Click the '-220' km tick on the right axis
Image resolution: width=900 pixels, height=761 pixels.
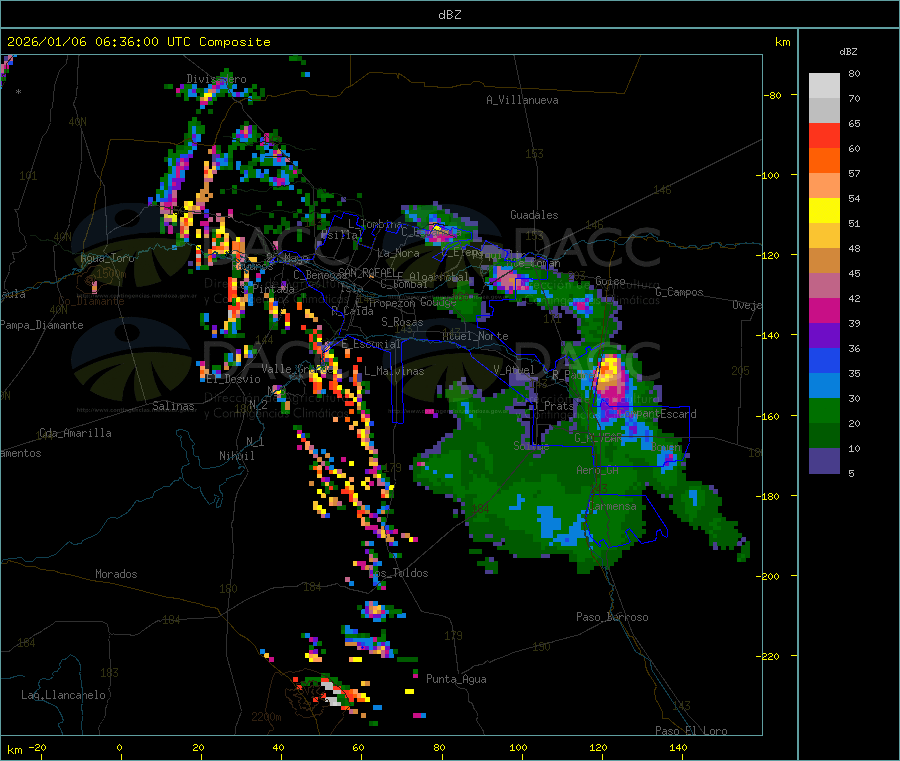(767, 657)
